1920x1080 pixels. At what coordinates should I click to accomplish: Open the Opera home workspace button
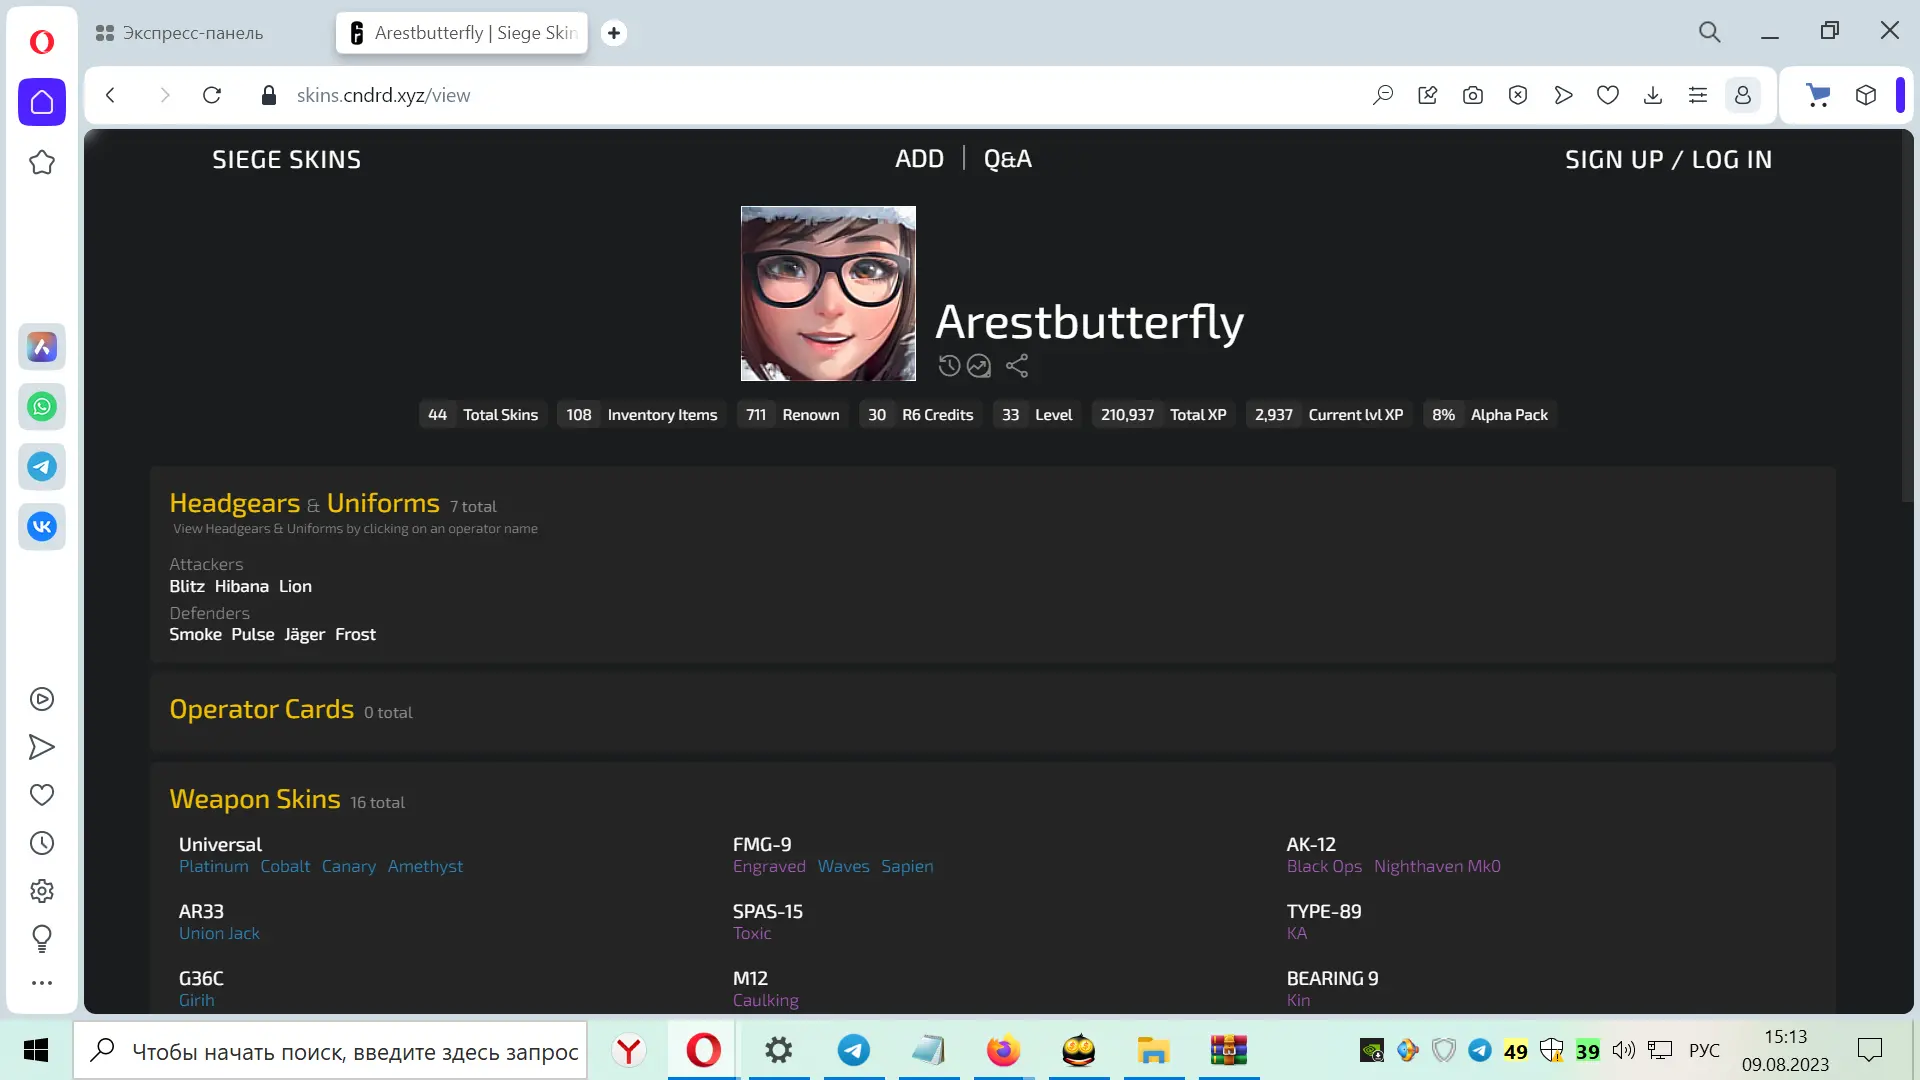[x=42, y=102]
